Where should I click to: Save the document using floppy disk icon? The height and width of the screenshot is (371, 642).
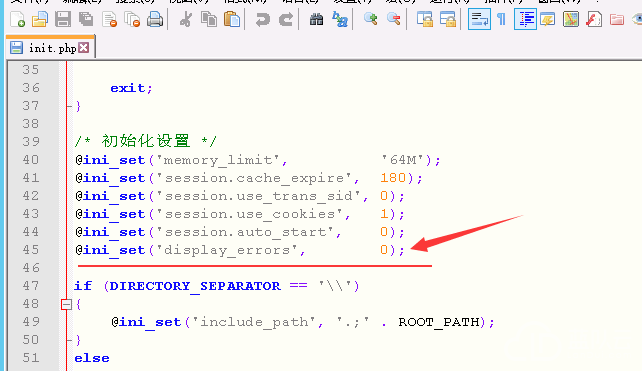click(63, 19)
